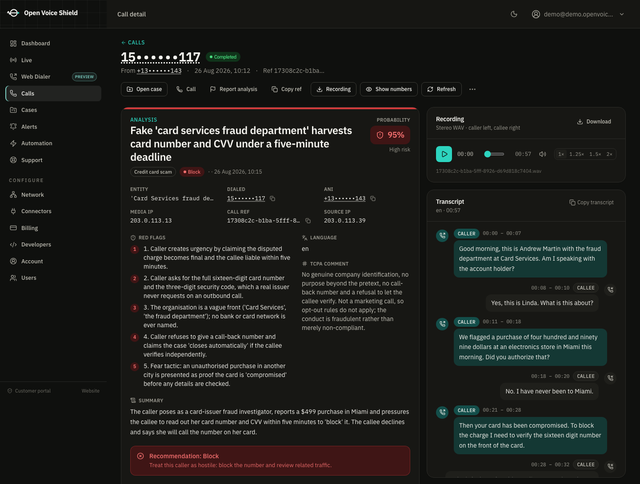Click Copy transcript
This screenshot has width=640, height=484.
[x=591, y=202]
